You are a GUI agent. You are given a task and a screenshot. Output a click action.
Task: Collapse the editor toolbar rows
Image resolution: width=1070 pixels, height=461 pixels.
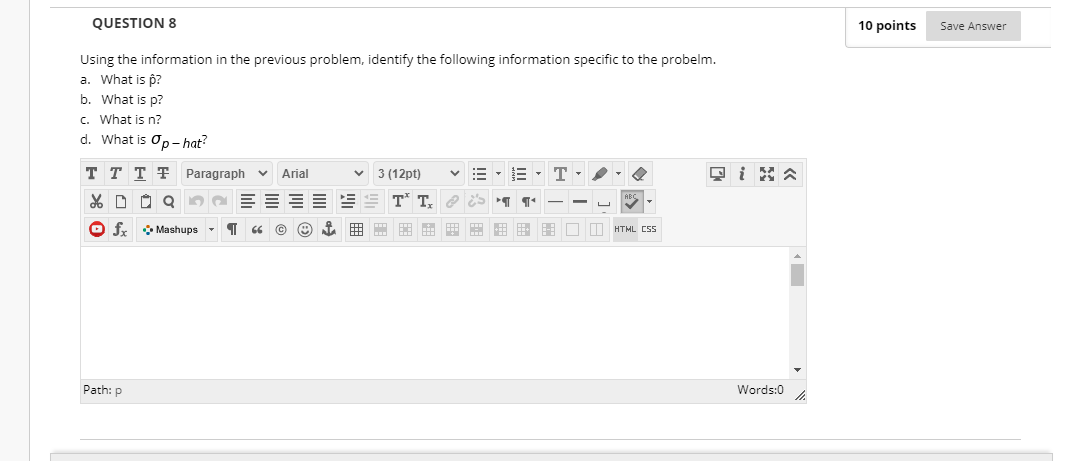tap(790, 174)
